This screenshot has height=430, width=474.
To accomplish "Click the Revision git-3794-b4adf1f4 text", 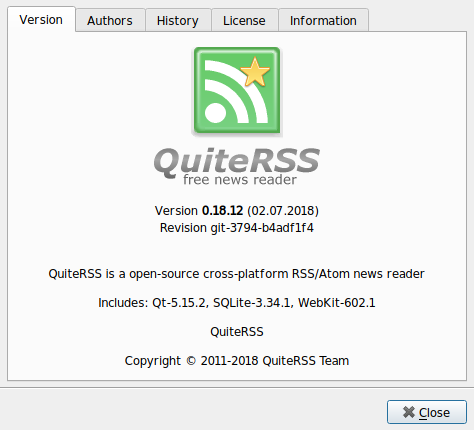I will pyautogui.click(x=237, y=228).
